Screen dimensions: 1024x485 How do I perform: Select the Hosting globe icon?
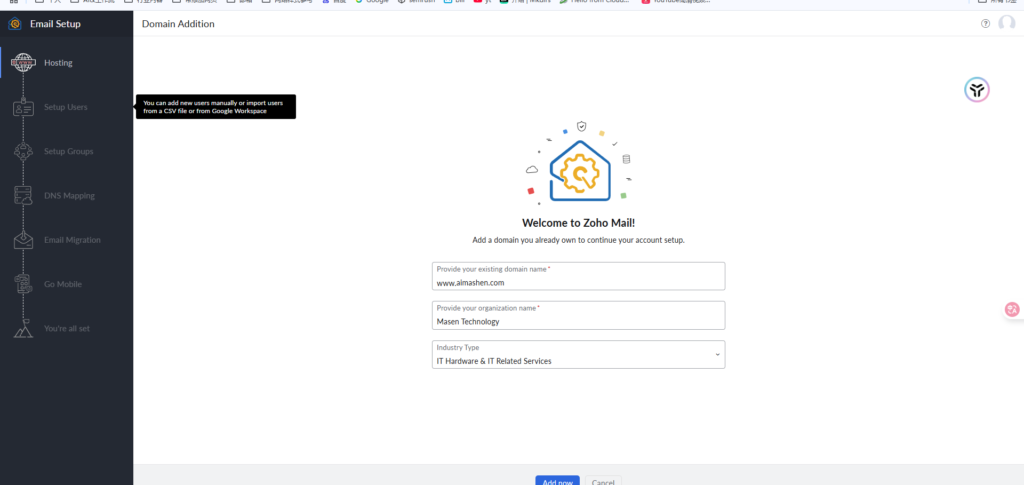[x=24, y=63]
